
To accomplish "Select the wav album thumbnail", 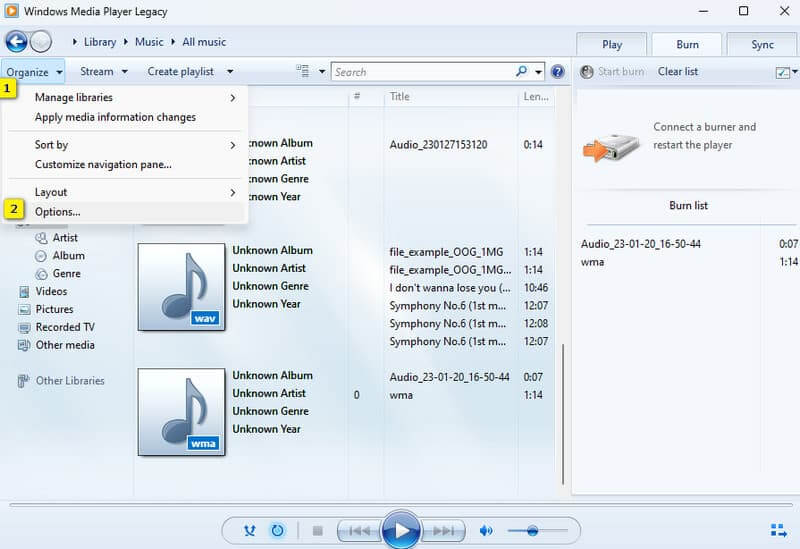I will (x=182, y=287).
